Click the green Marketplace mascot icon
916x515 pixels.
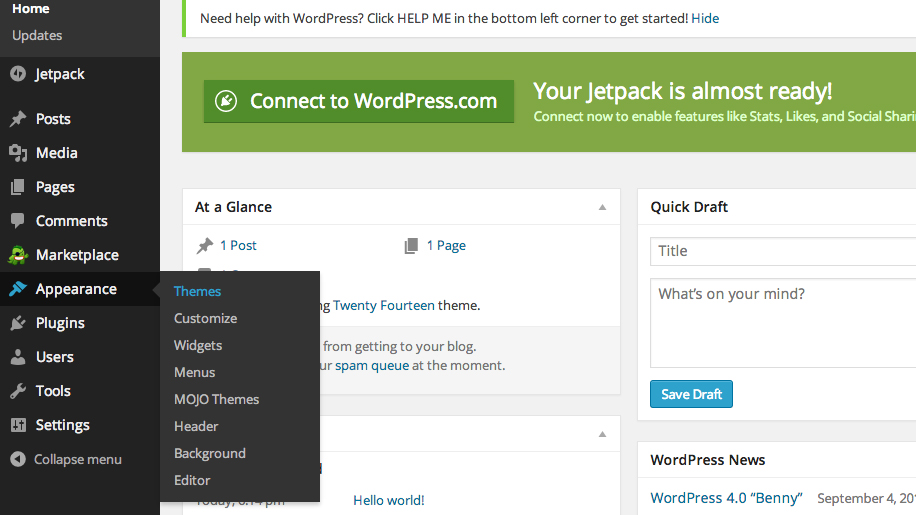pyautogui.click(x=18, y=255)
